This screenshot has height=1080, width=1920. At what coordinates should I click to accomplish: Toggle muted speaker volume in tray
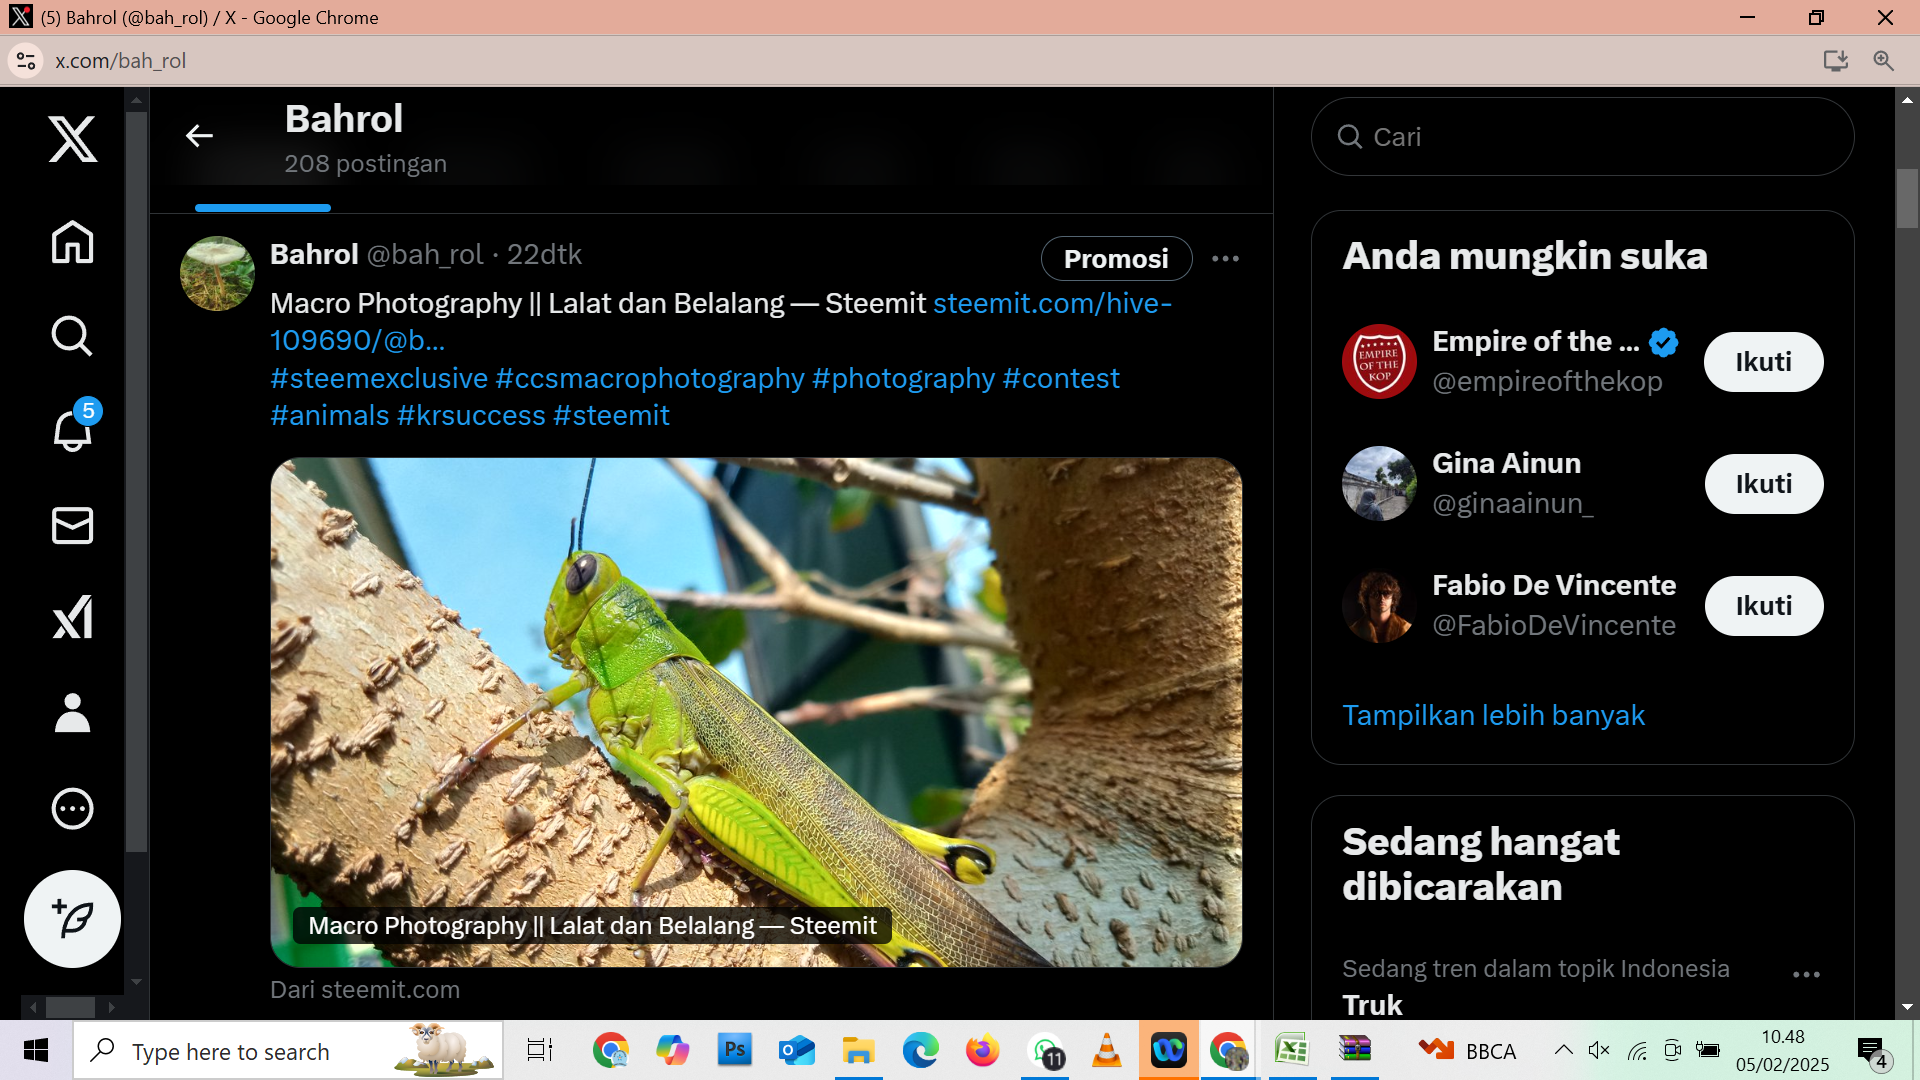pos(1599,1050)
